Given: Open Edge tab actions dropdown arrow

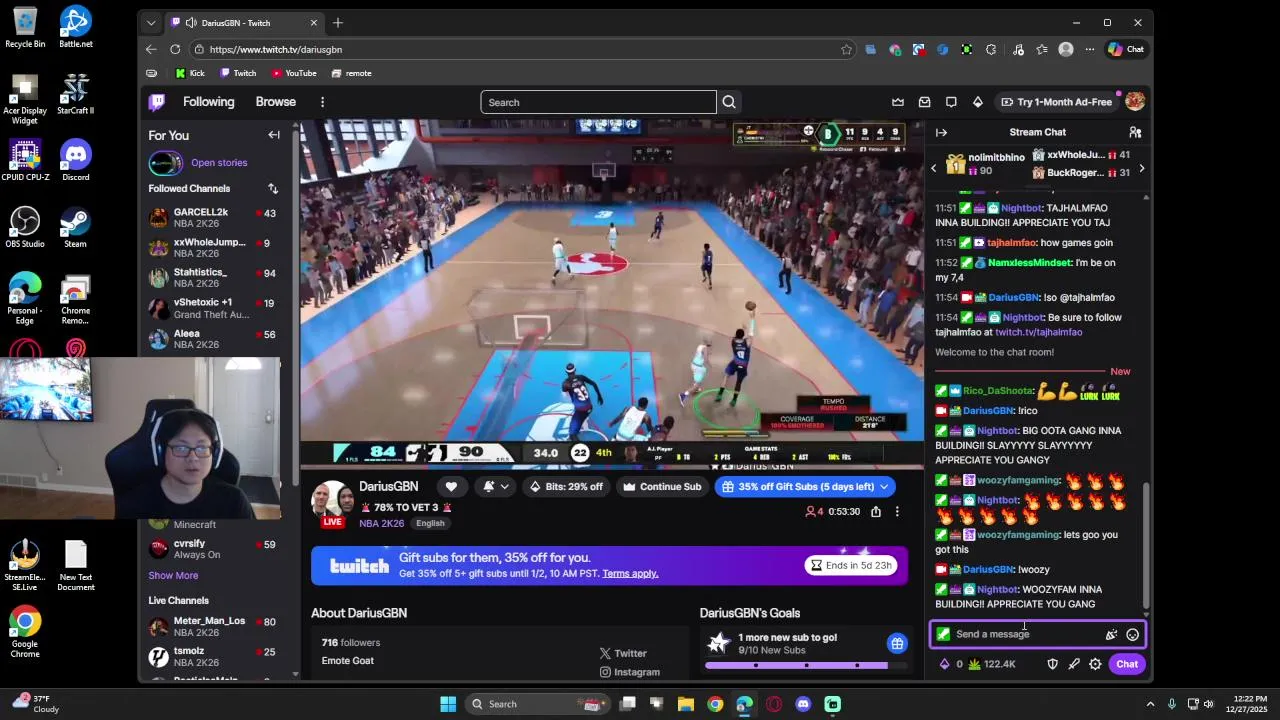Looking at the screenshot, I should [x=151, y=23].
